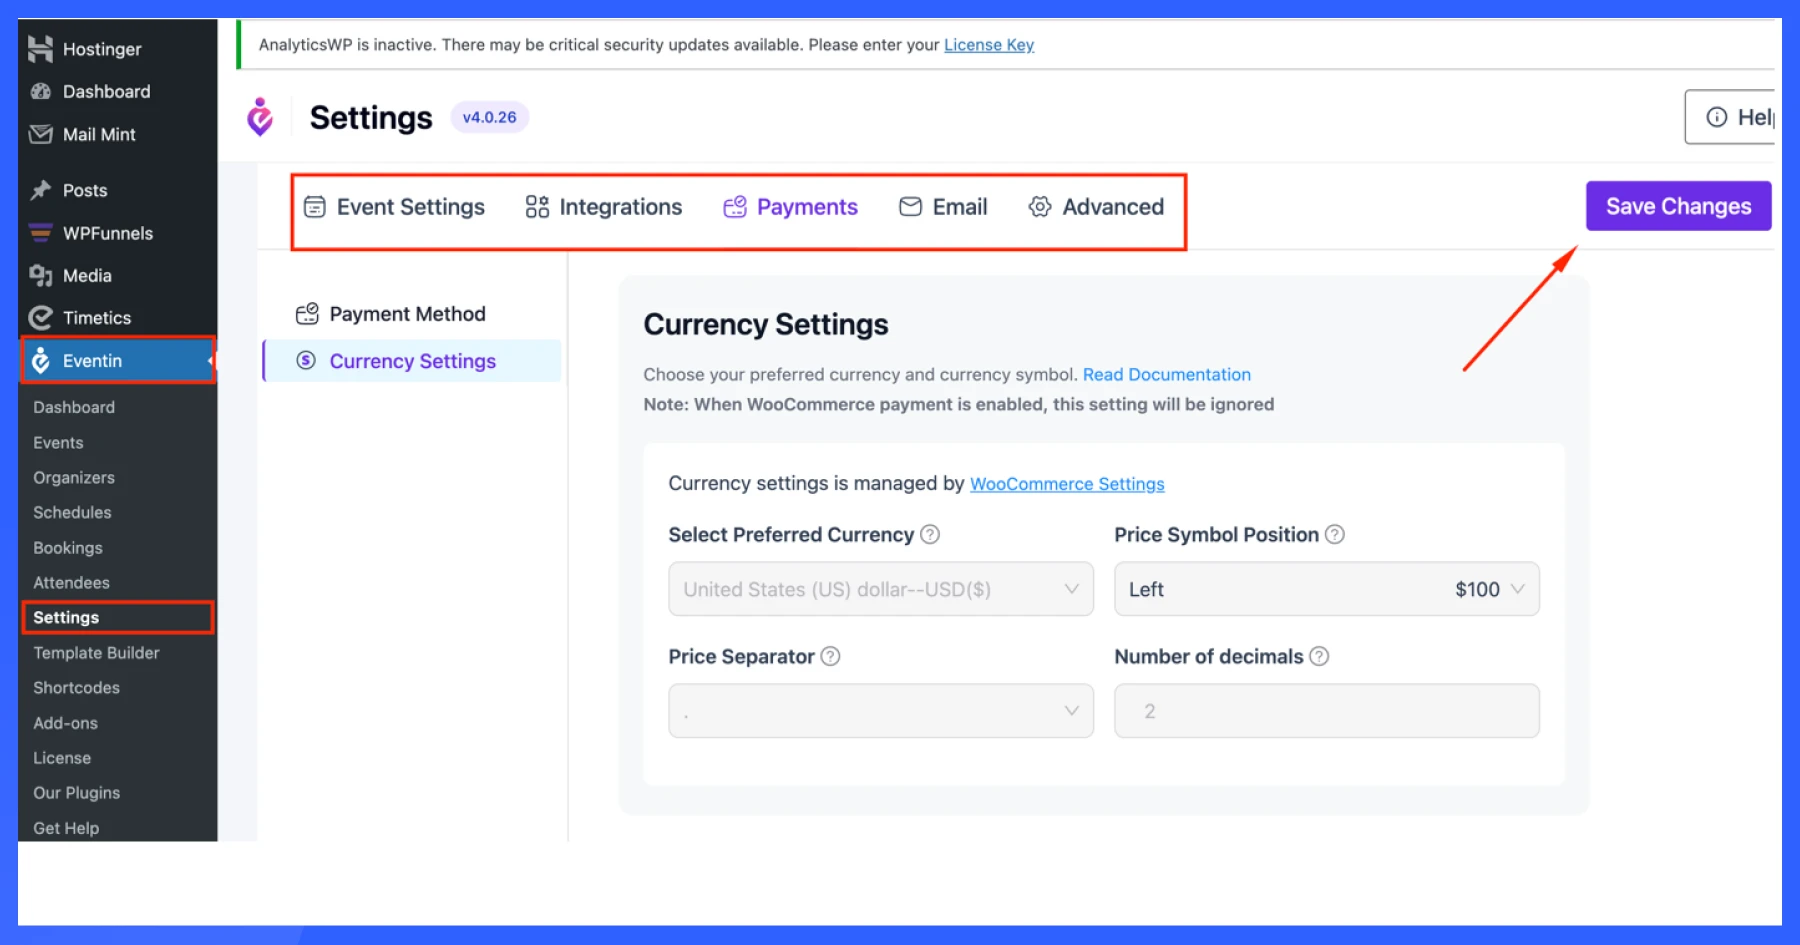Select Currency Settings in side menu
Viewport: 1800px width, 945px height.
tap(412, 360)
